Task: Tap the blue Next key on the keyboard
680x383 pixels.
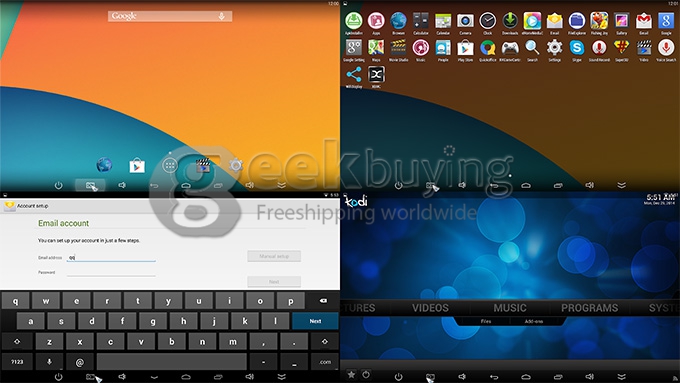Action: 315,321
